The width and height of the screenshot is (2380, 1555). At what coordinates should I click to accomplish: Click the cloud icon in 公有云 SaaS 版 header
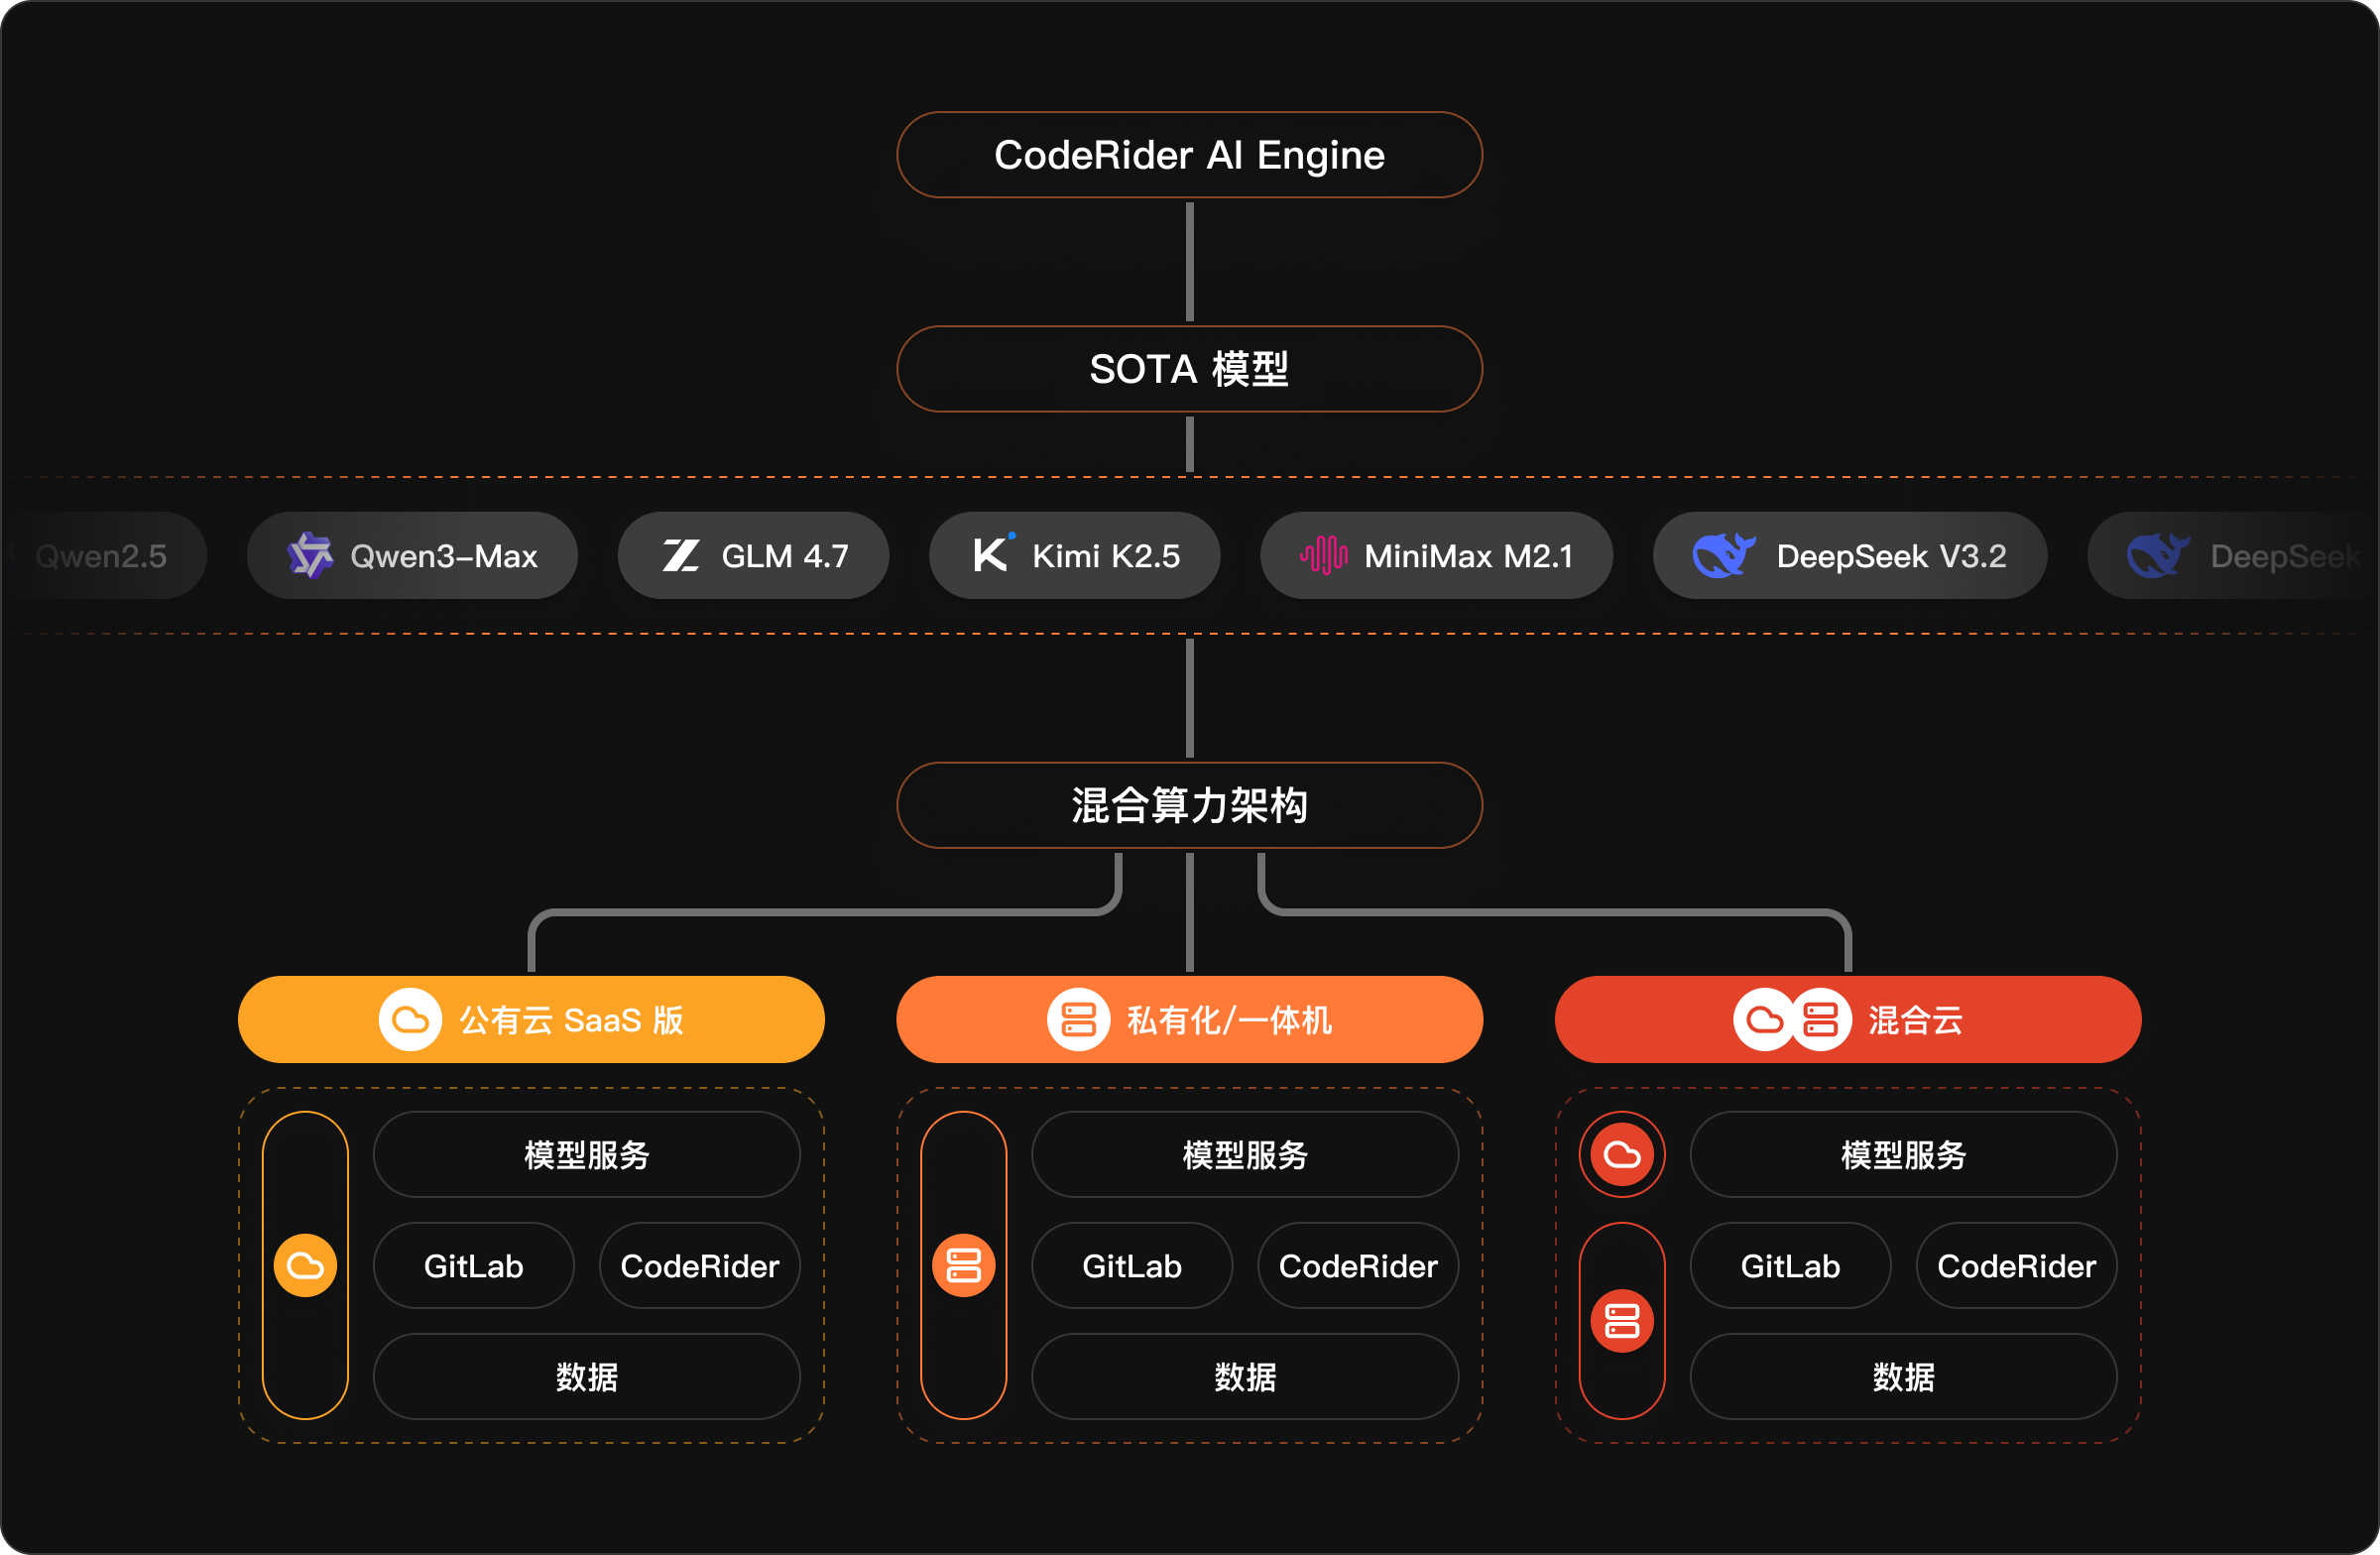(410, 1020)
